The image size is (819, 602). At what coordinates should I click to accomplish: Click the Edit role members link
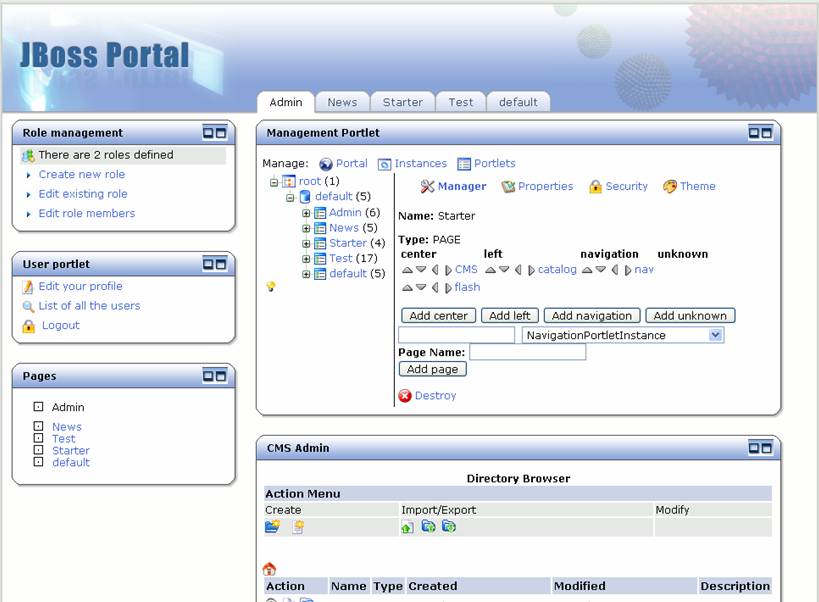coord(87,213)
